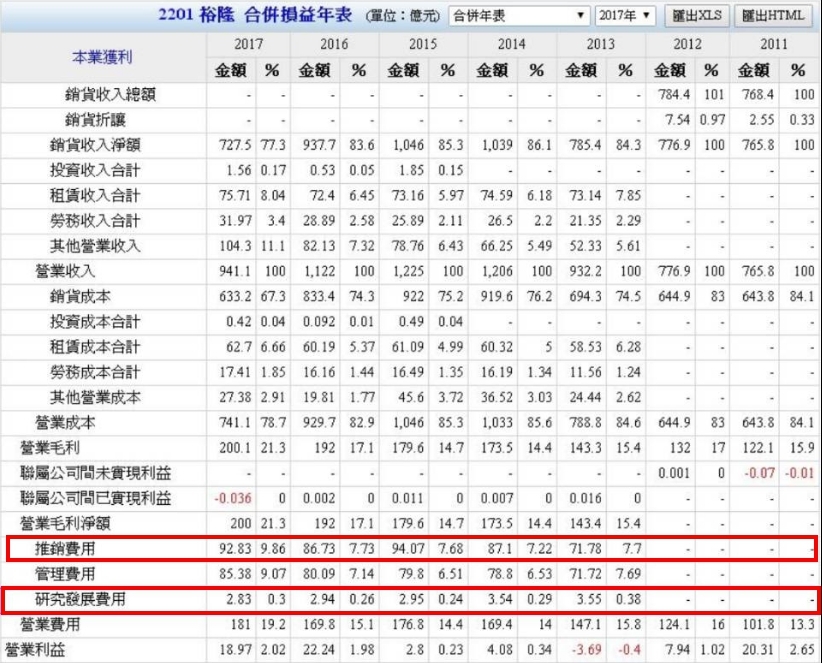Click the 其他營業收入 row label
The width and height of the screenshot is (822, 663).
(95, 246)
